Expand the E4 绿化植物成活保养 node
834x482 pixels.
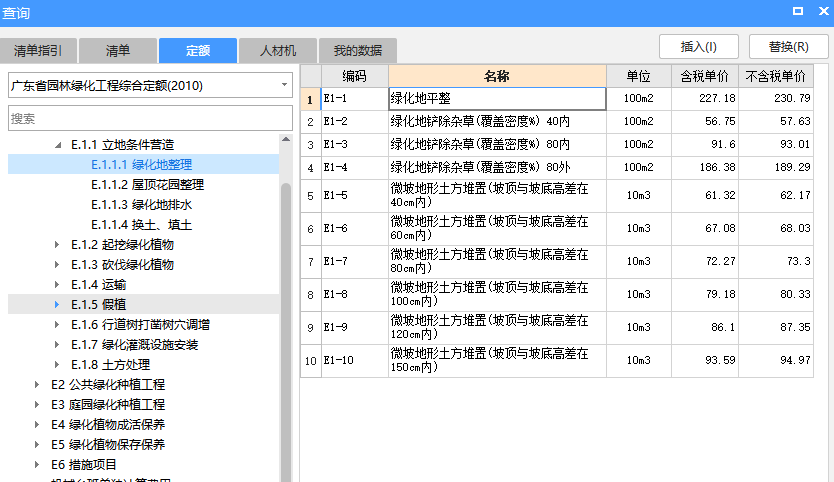click(x=37, y=425)
